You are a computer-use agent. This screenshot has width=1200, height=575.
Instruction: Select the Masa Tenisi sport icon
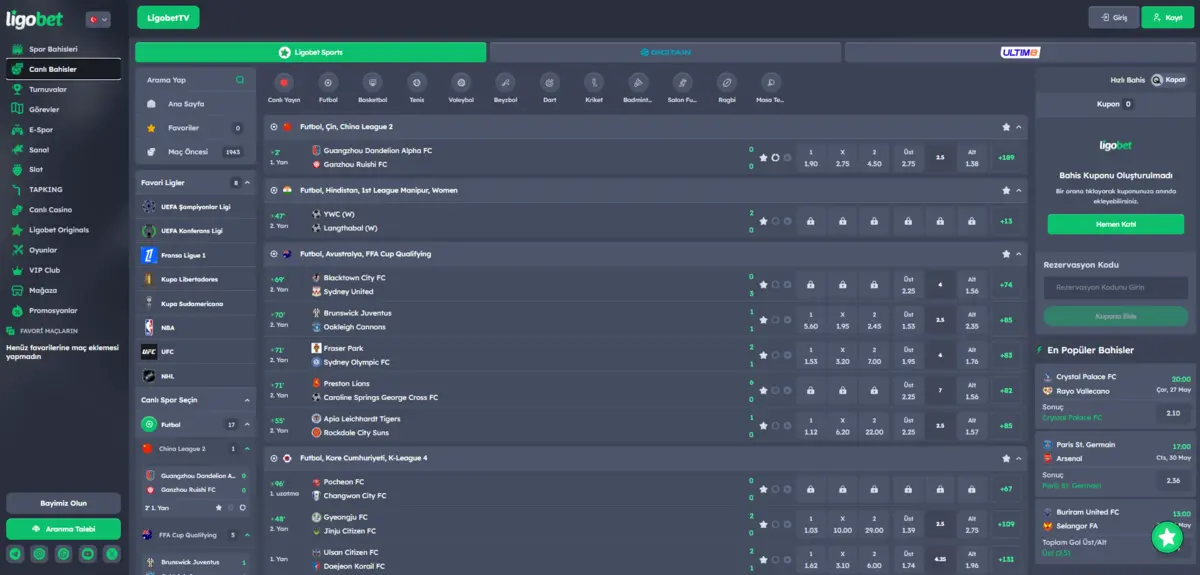(770, 83)
